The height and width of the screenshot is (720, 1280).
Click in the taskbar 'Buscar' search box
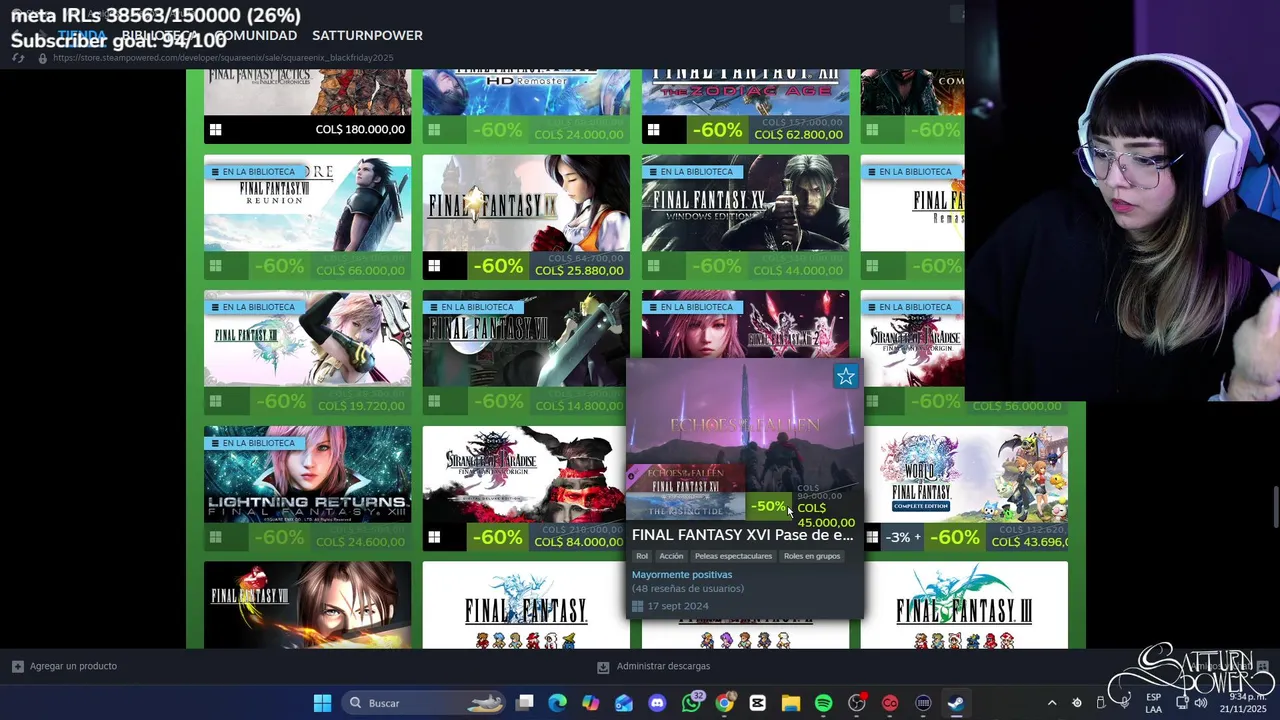click(x=424, y=703)
